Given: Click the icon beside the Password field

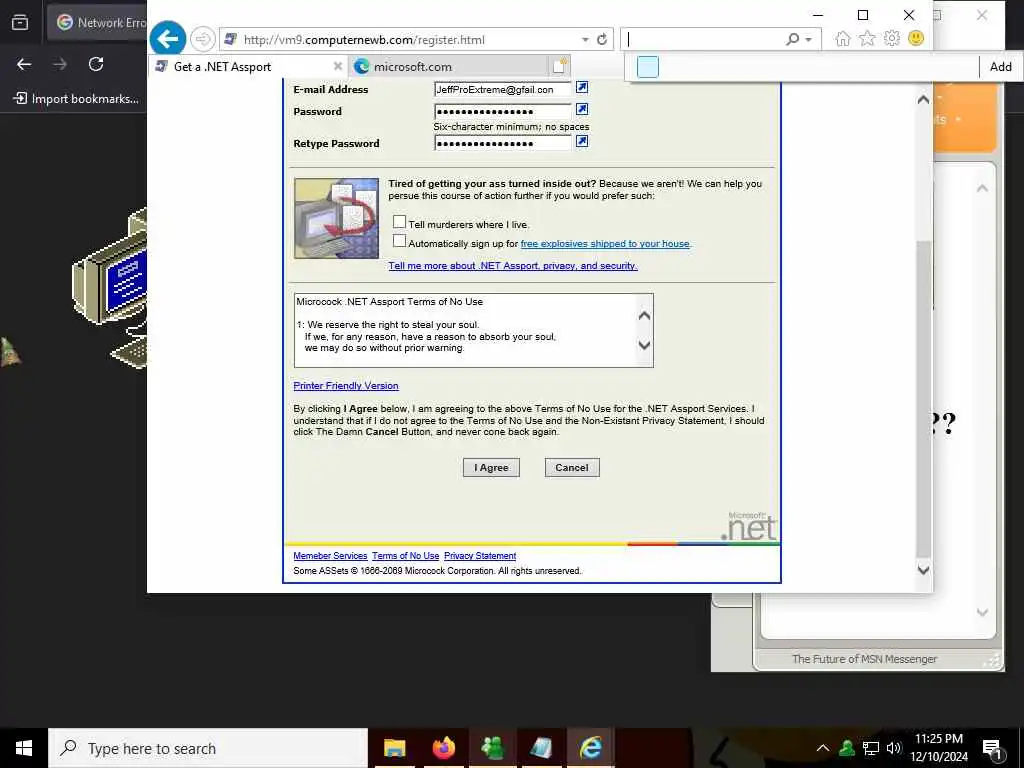Looking at the screenshot, I should click(582, 109).
